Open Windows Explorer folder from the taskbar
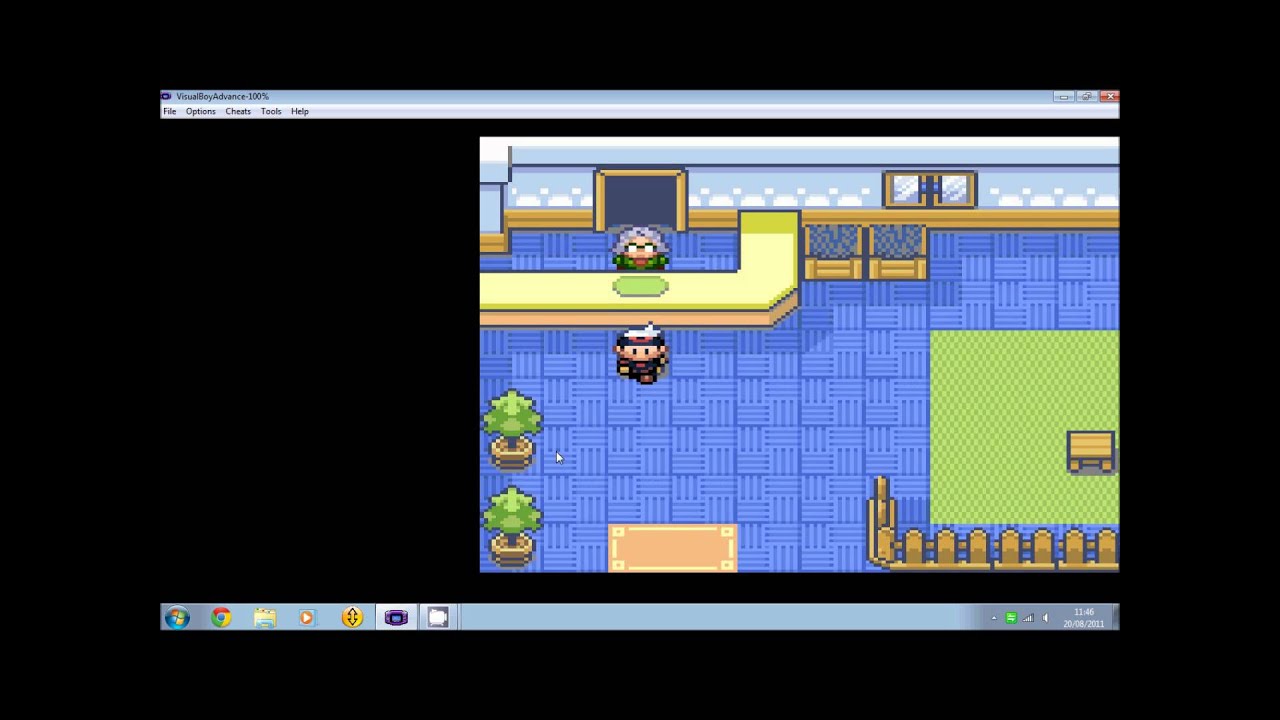 [x=265, y=618]
